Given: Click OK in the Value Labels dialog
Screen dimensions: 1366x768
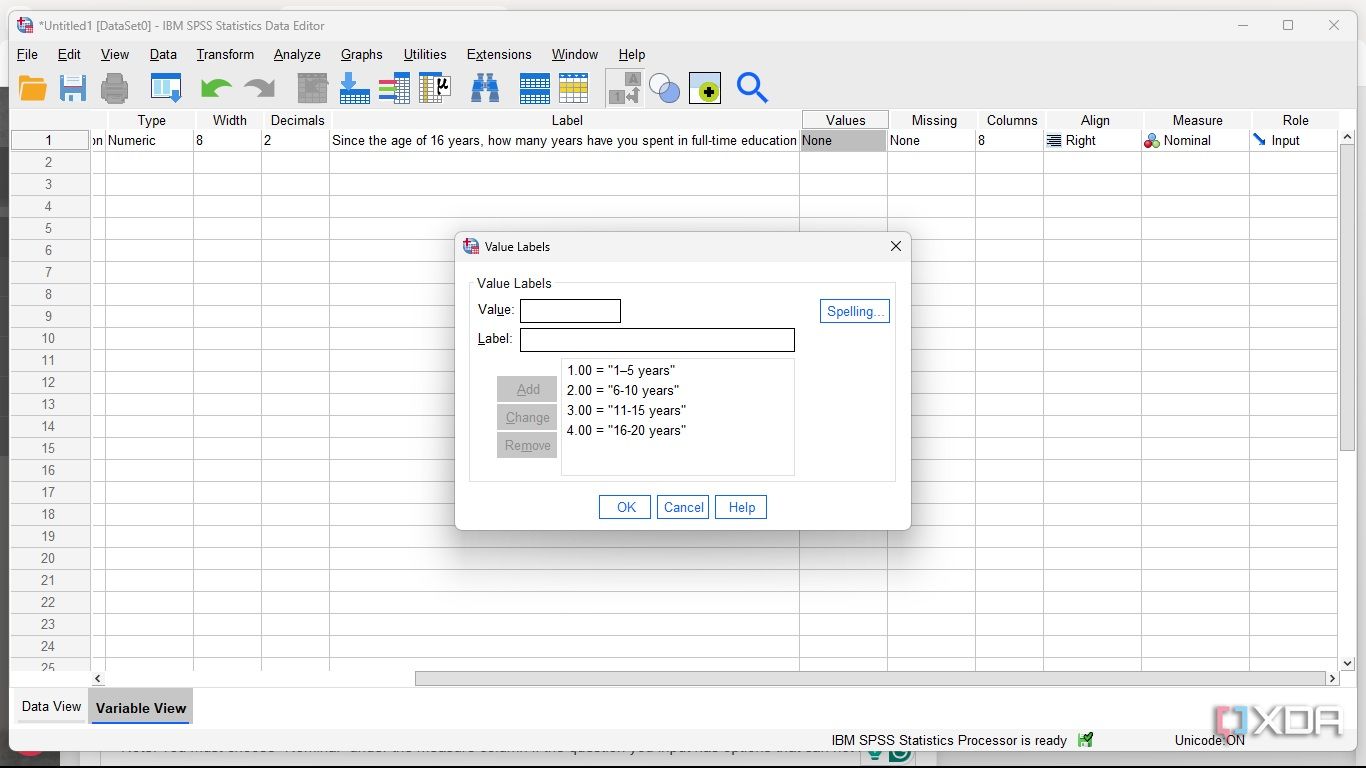Looking at the screenshot, I should click(x=625, y=507).
